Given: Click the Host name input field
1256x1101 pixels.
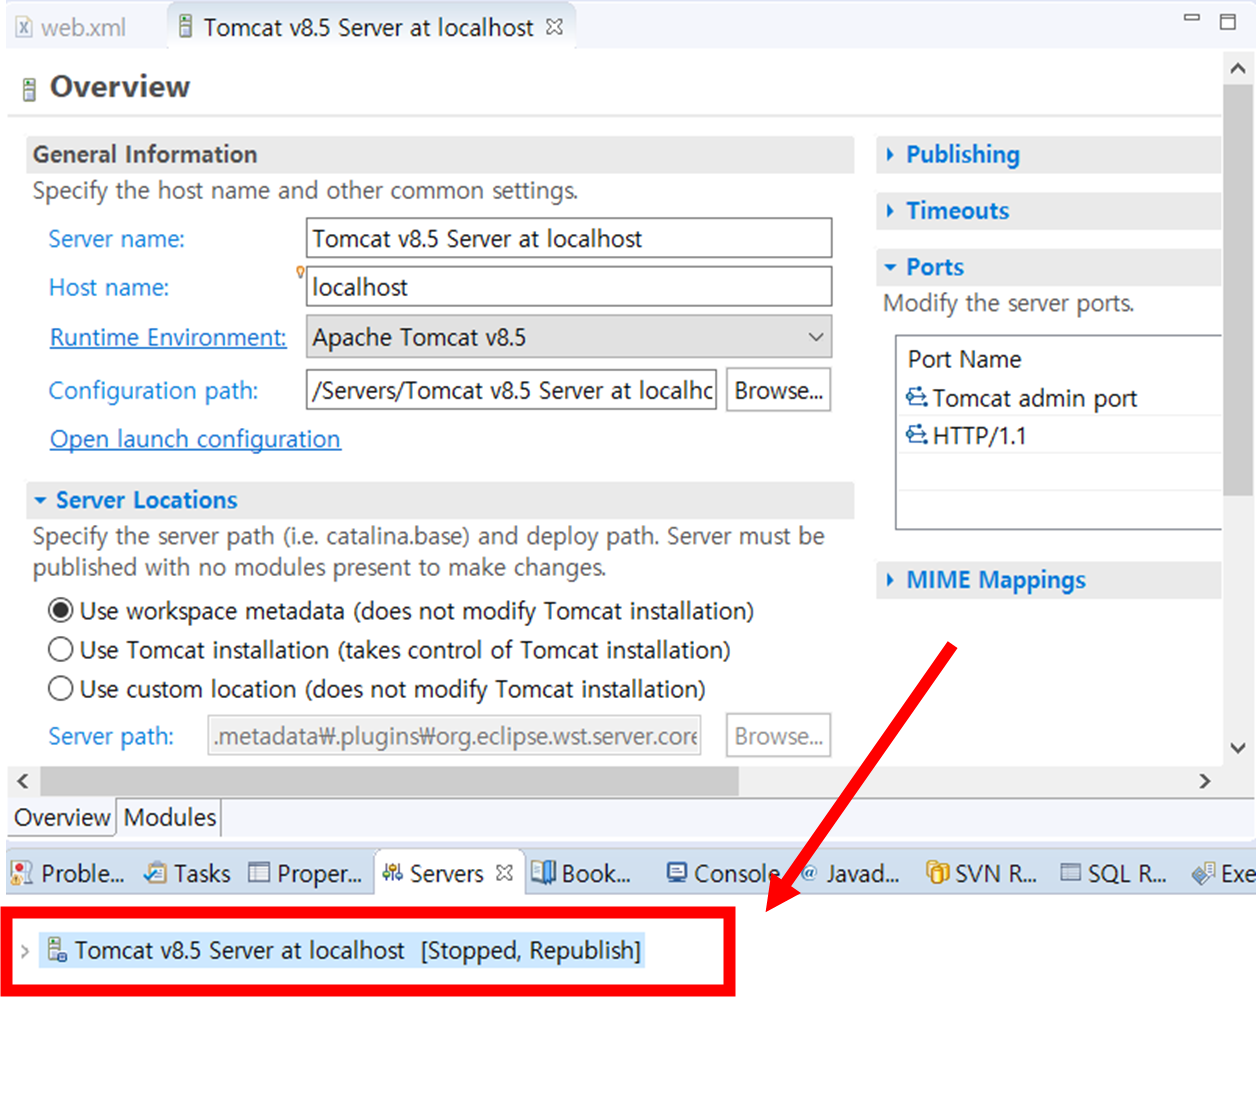Looking at the screenshot, I should [x=568, y=287].
